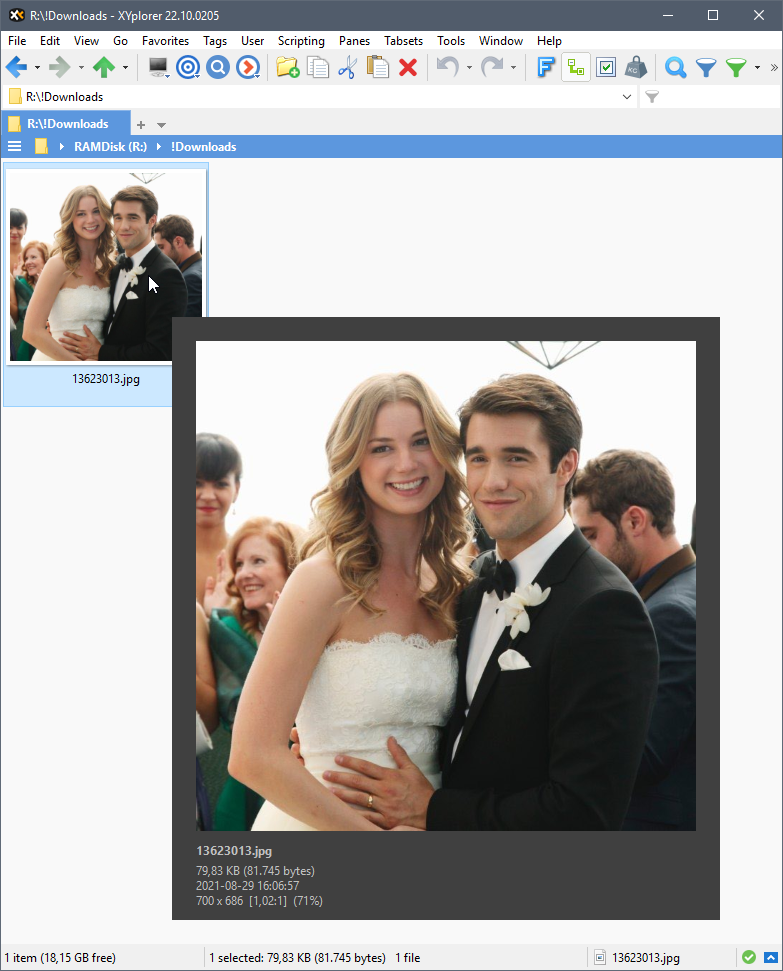The image size is (783, 971).
Task: Open the tab list dropdown arrow
Action: coord(162,125)
